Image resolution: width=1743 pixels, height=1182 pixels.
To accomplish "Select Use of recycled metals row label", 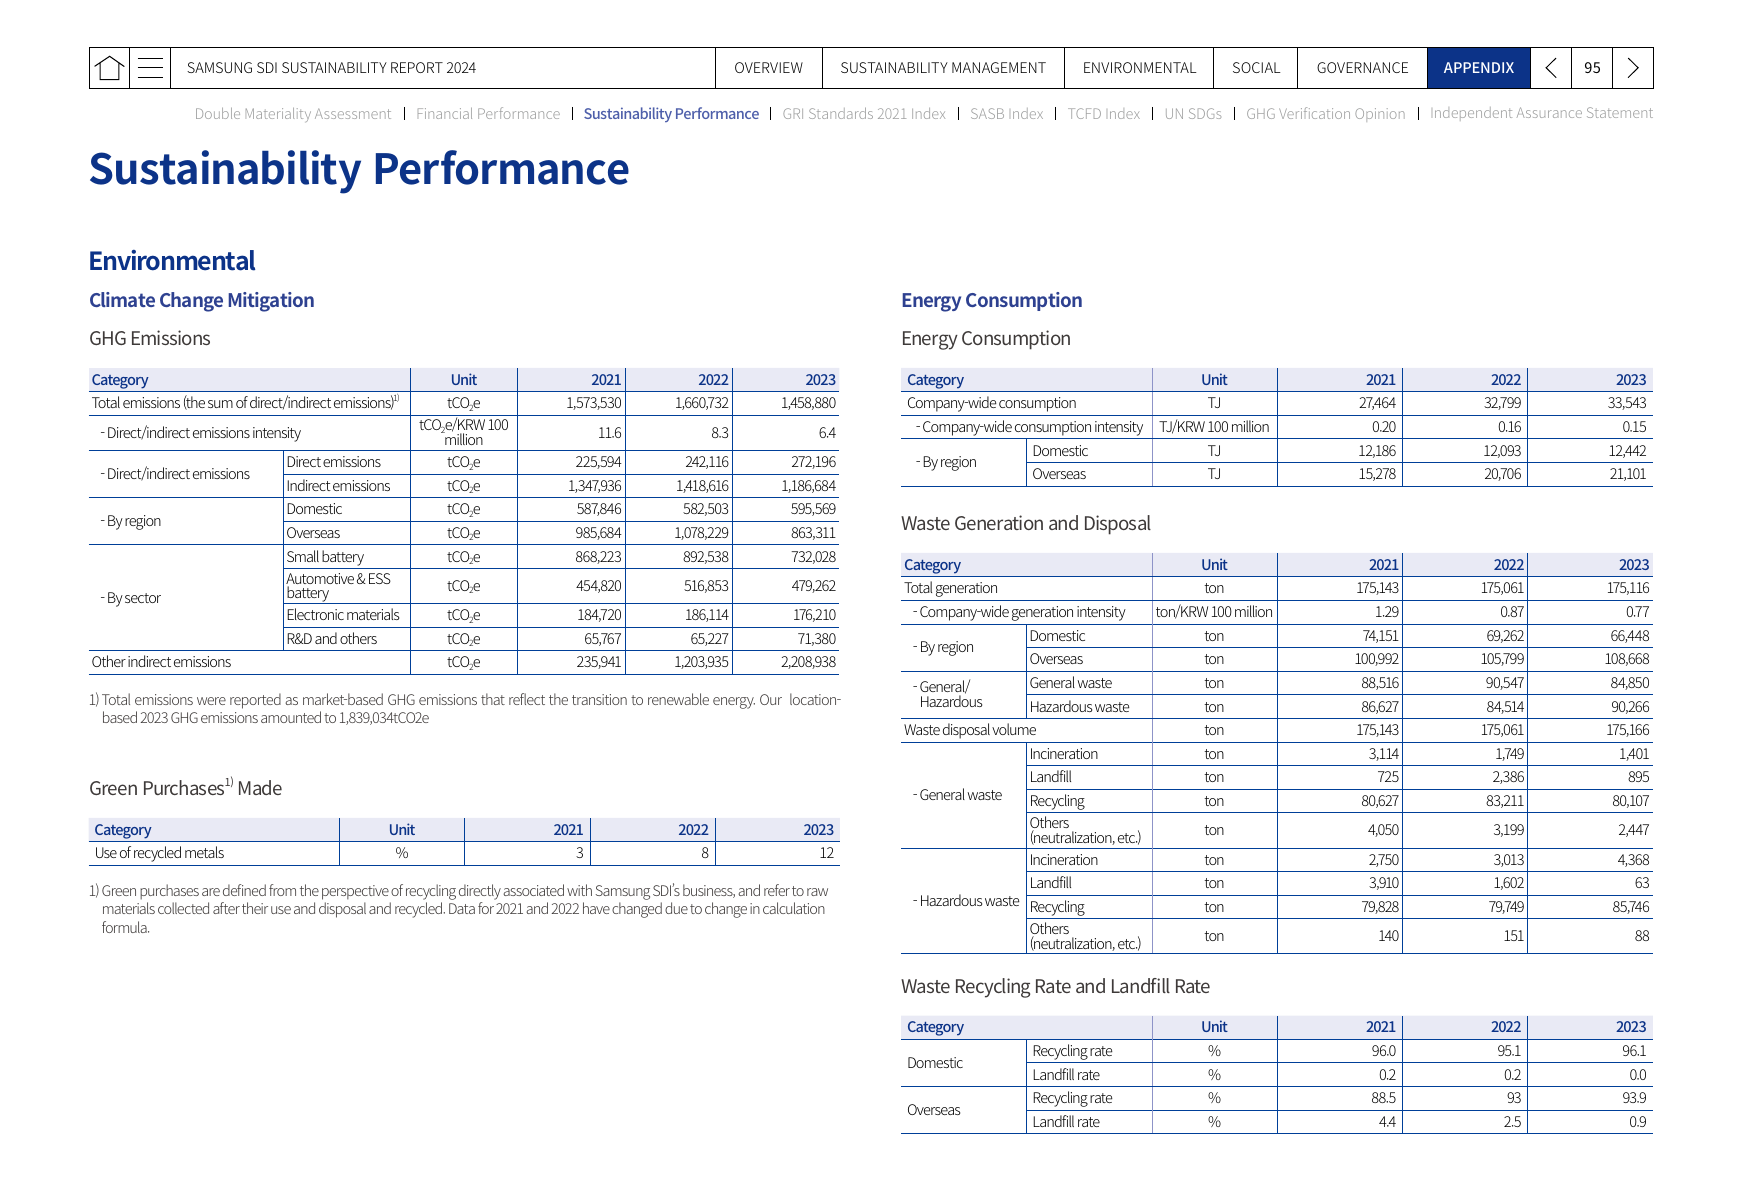I will tap(159, 853).
